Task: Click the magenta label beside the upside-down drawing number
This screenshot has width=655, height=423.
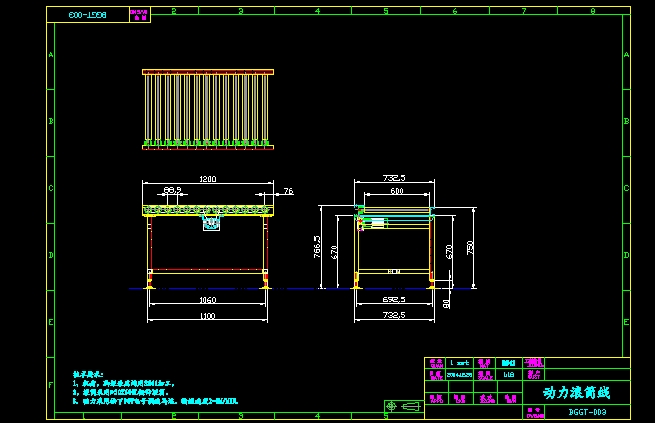Action: 140,15
